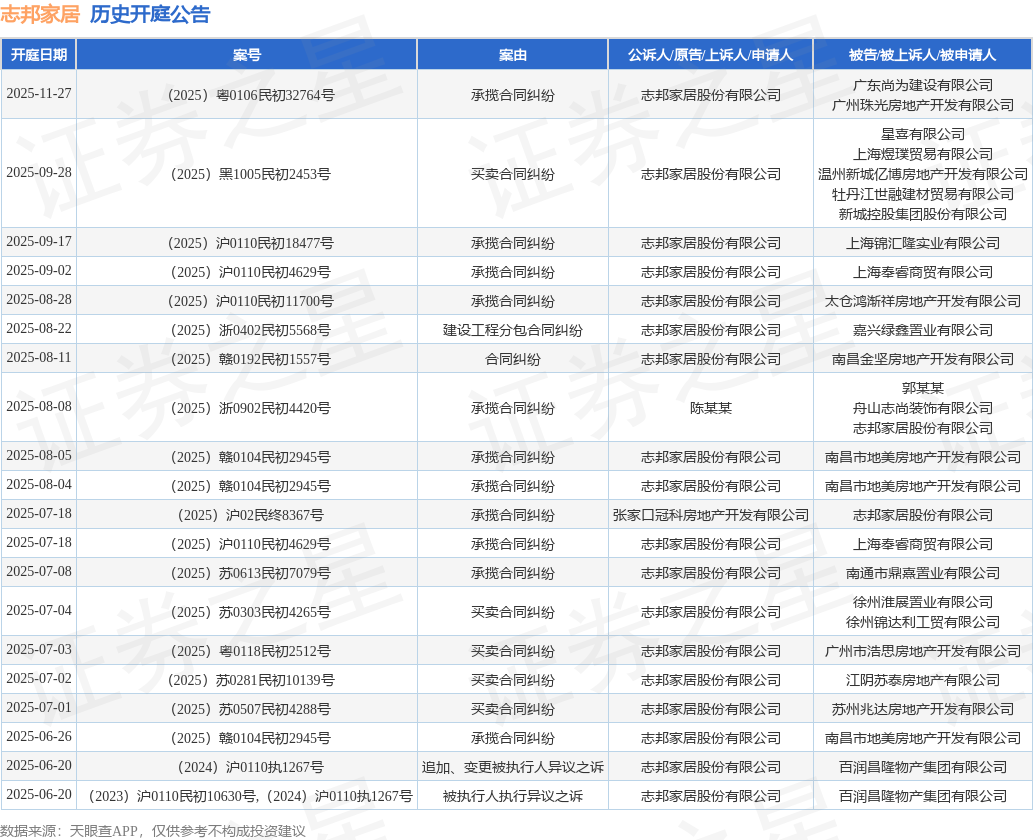Click plaintiff 张家口冠科房地产开发有限公司
The width and height of the screenshot is (1033, 840).
[x=711, y=516]
